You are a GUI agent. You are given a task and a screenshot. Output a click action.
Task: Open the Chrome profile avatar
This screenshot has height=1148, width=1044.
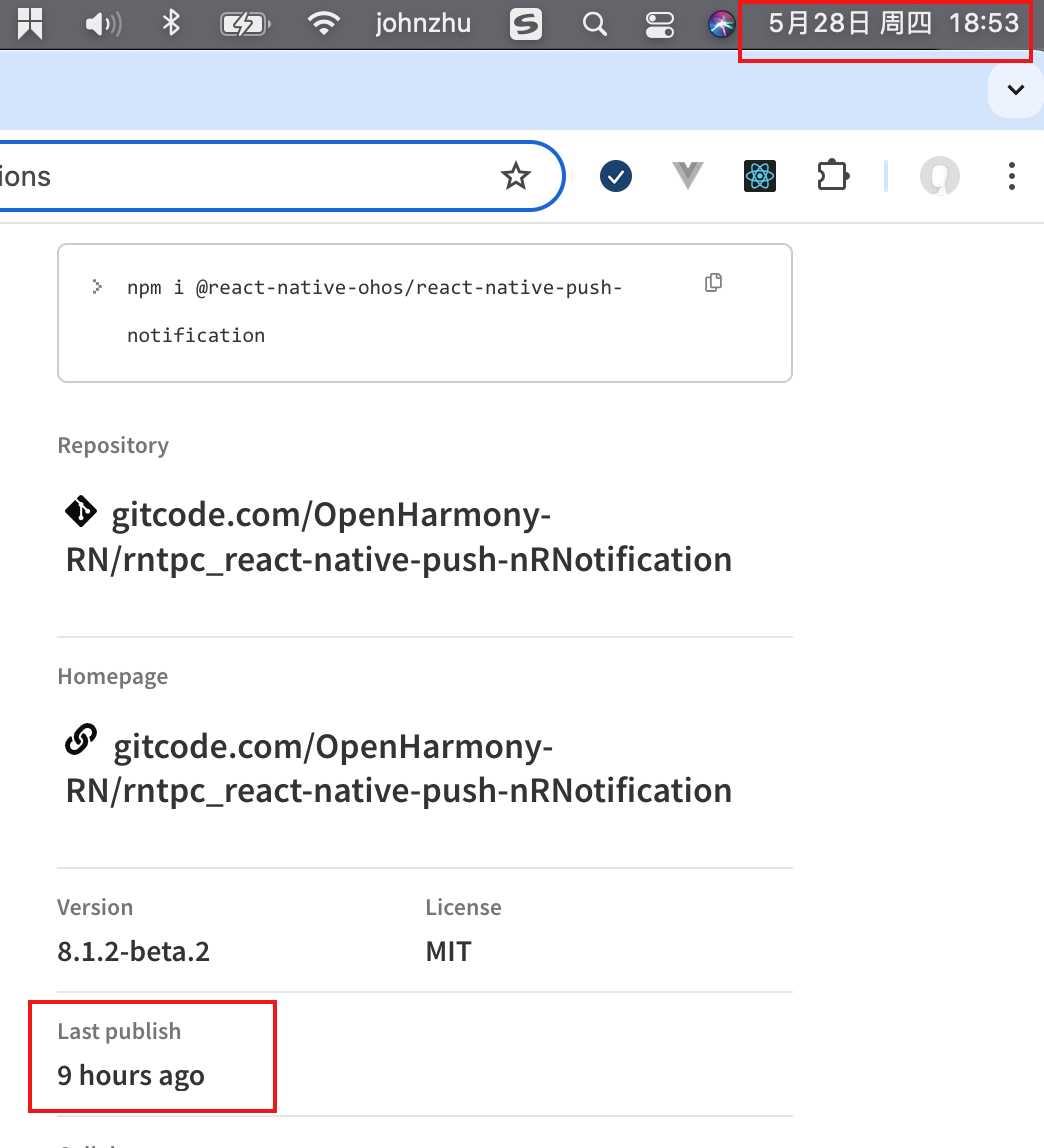939,176
